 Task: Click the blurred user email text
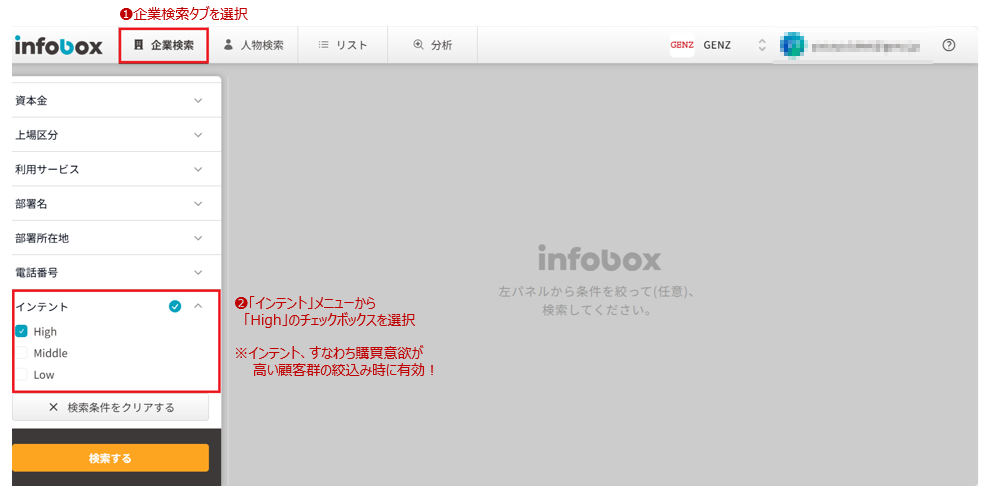[864, 46]
